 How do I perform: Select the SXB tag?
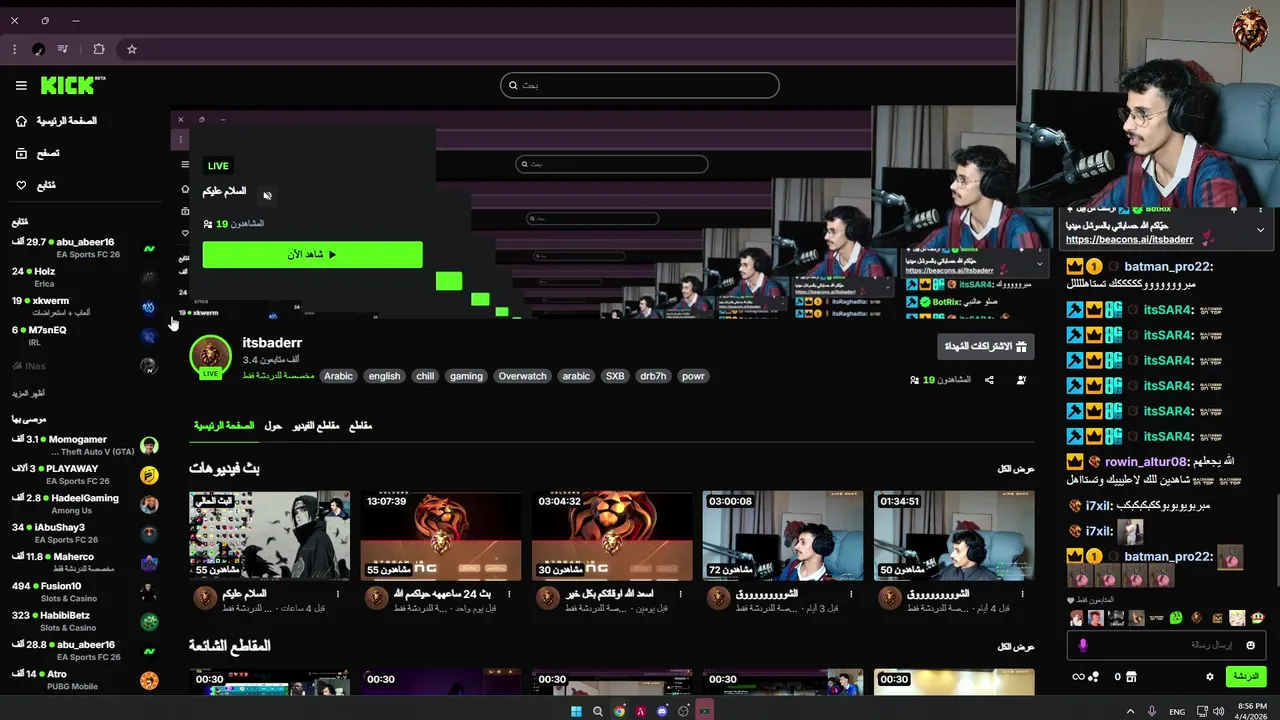coord(615,376)
